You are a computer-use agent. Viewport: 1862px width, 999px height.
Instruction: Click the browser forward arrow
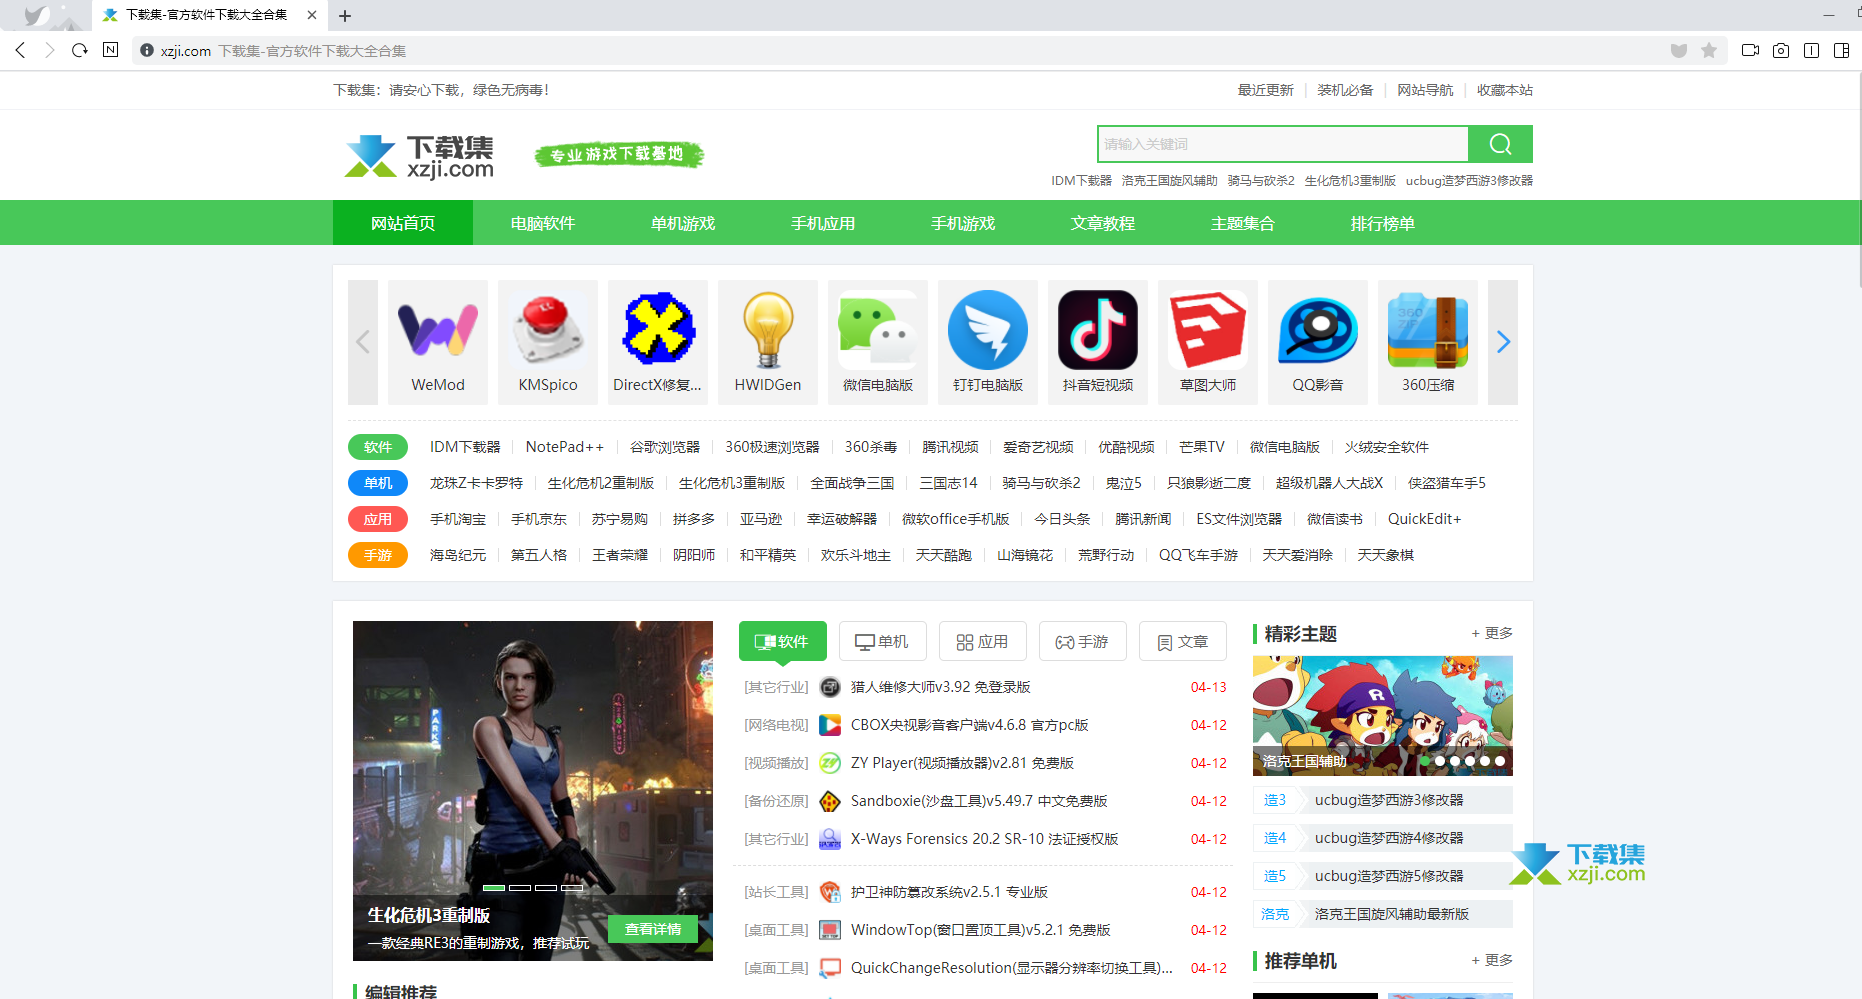pyautogui.click(x=50, y=50)
